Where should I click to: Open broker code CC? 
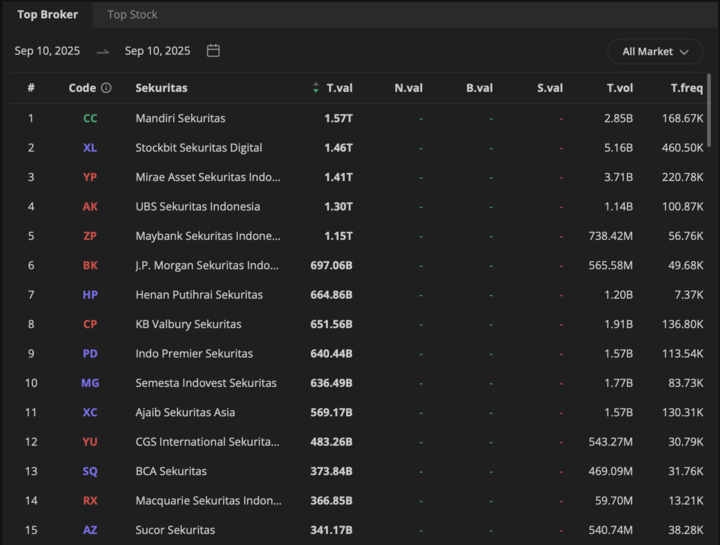tap(90, 118)
